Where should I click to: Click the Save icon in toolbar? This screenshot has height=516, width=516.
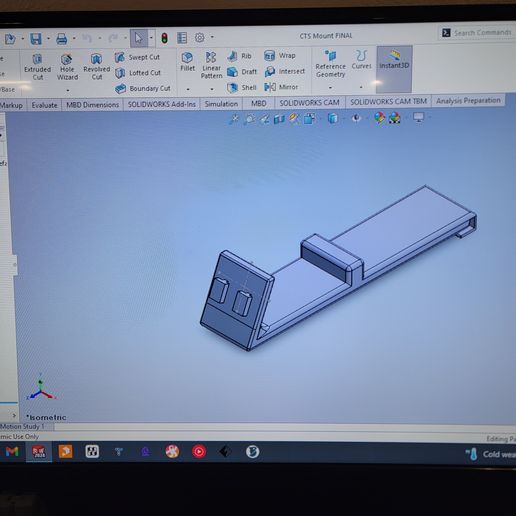(x=36, y=39)
